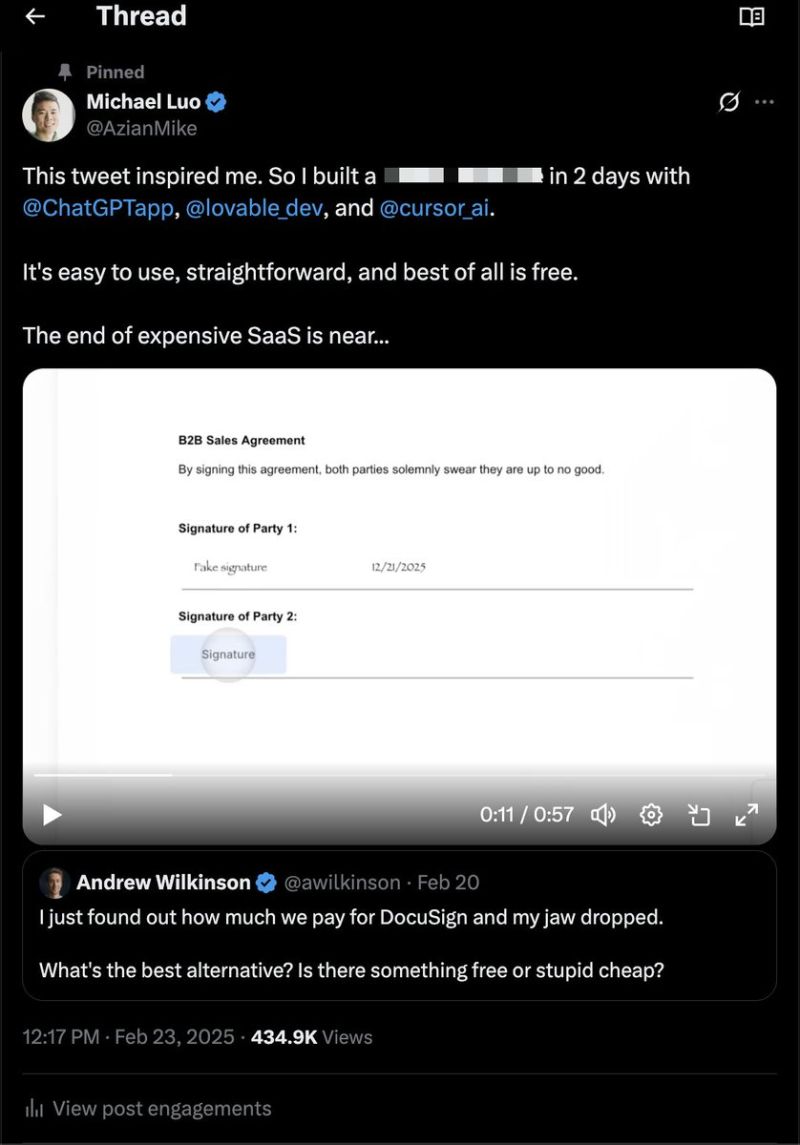This screenshot has height=1145, width=800.
Task: Click the Michael Luo display name
Action: pyautogui.click(x=143, y=101)
